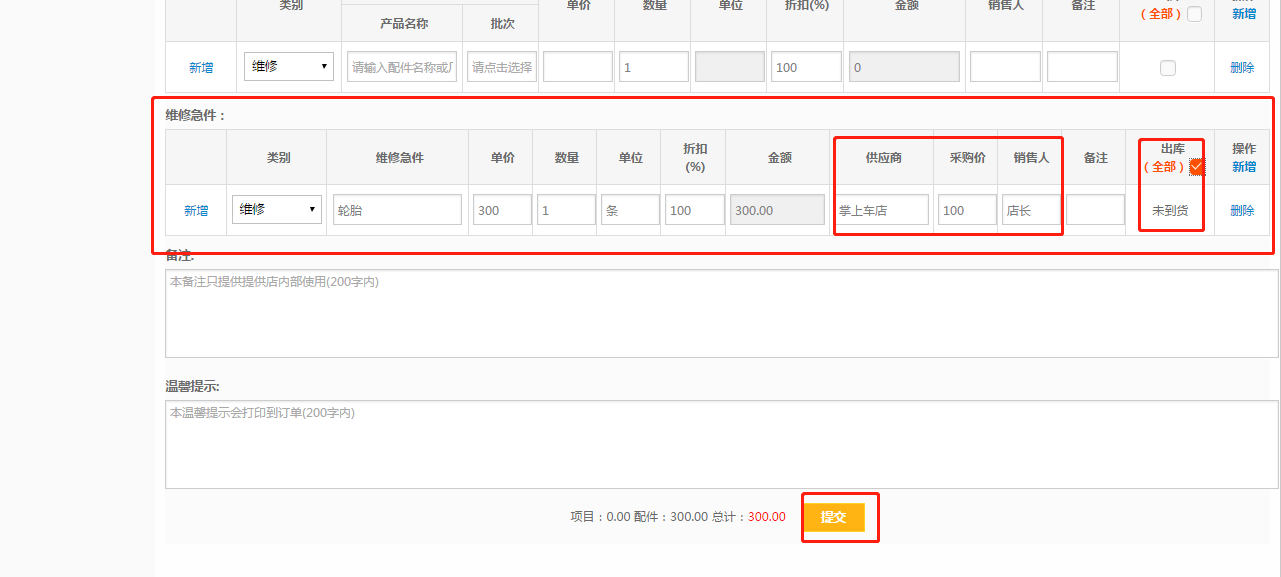Uncheck the 出库 全部 checkbox in 维修急件 table
Image resolution: width=1281 pixels, height=577 pixels.
[x=1196, y=167]
